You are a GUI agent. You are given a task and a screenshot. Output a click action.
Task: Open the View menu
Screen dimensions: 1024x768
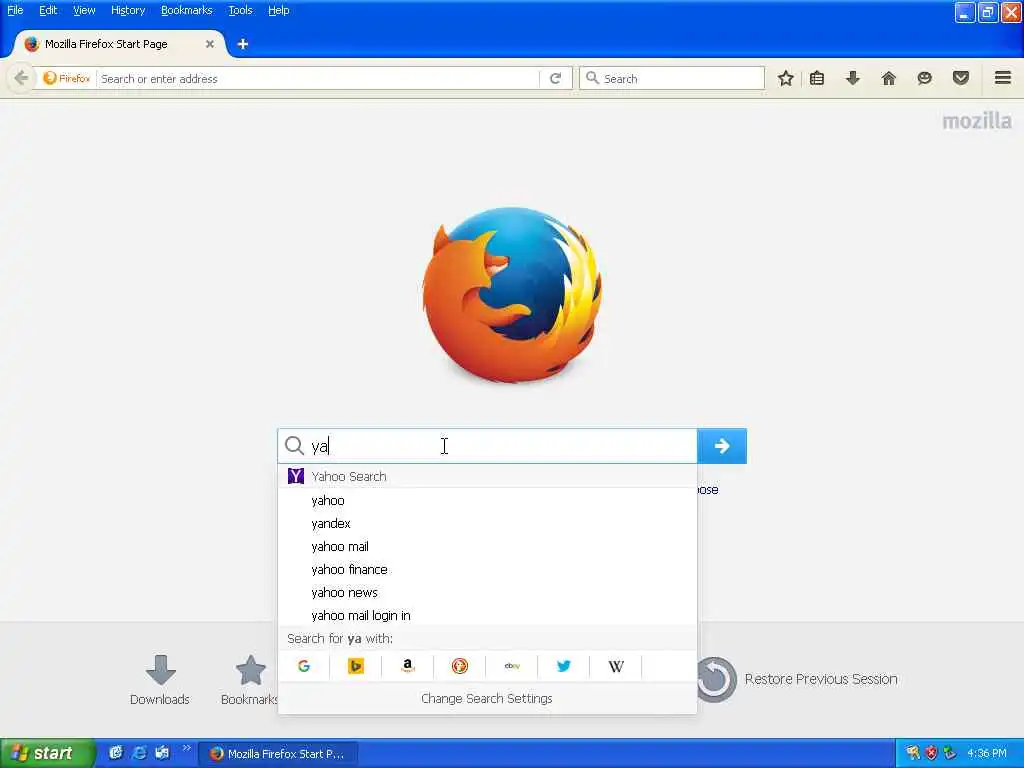coord(84,10)
